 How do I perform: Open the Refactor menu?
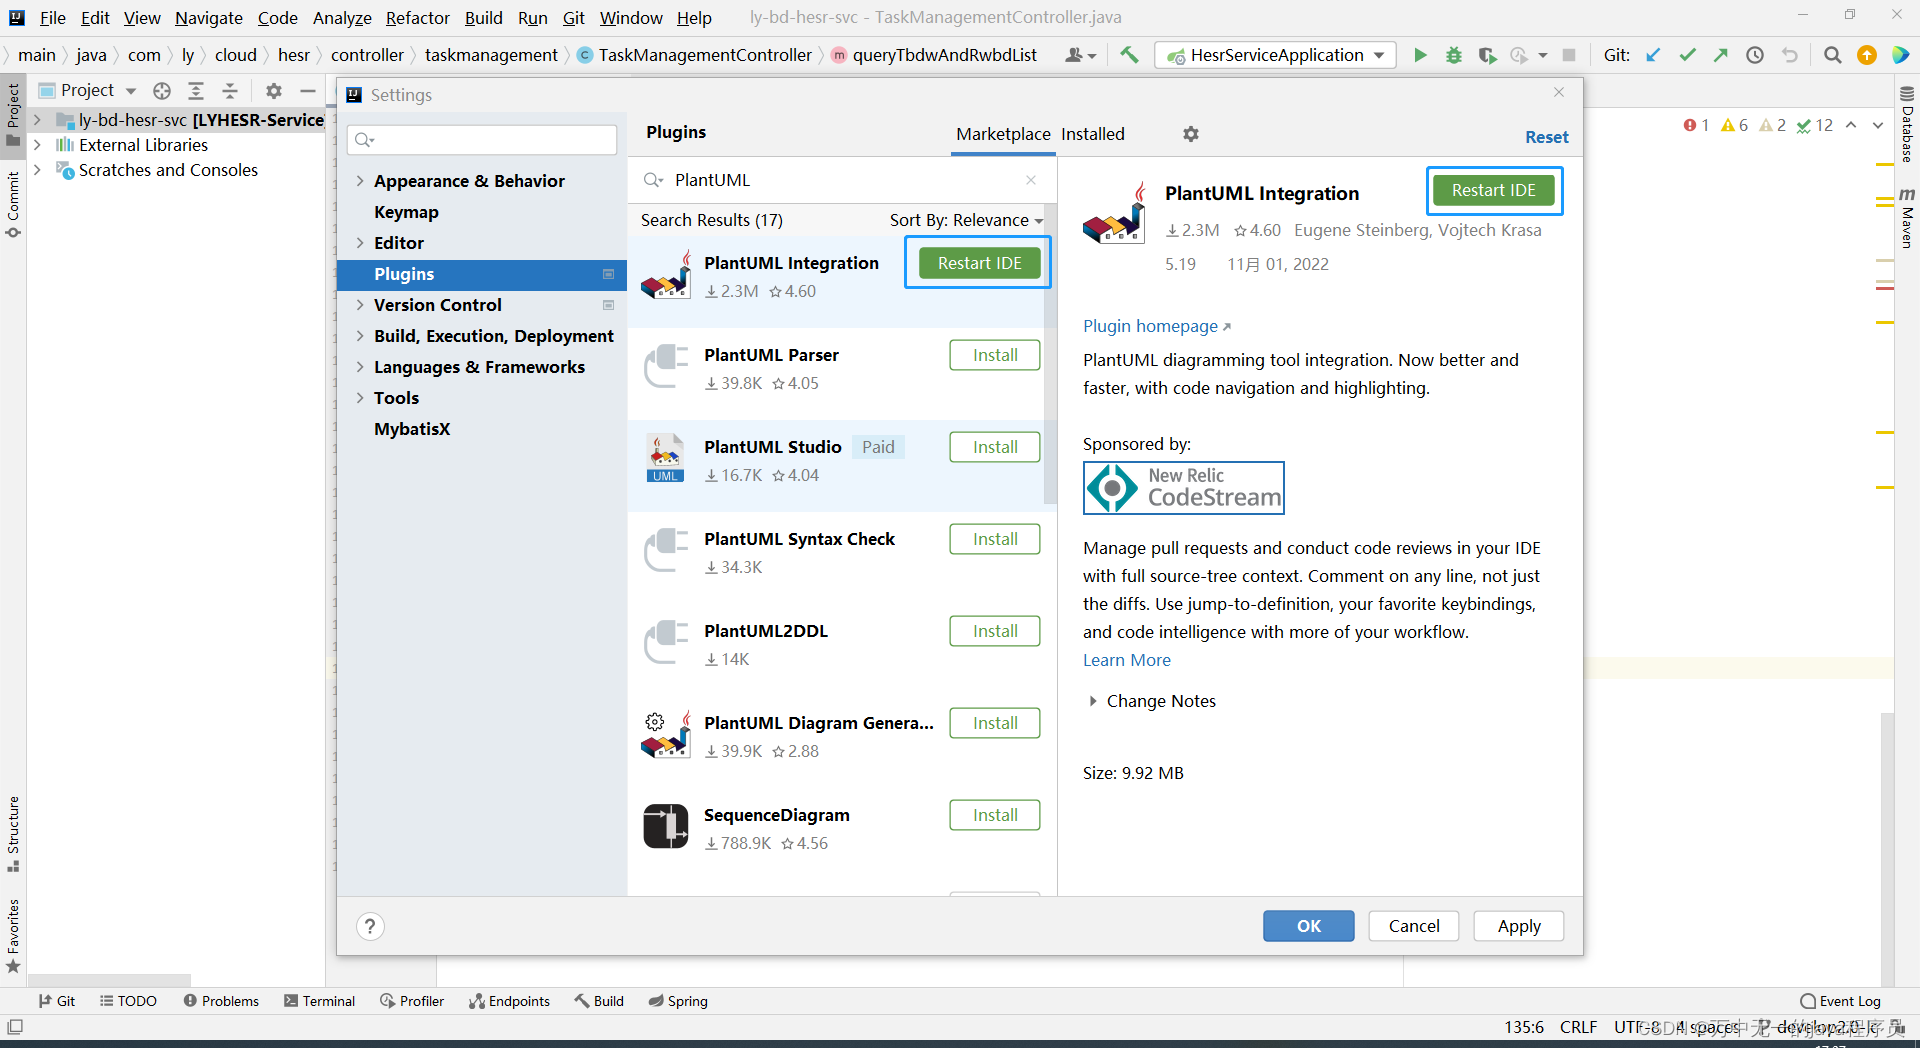click(x=418, y=17)
